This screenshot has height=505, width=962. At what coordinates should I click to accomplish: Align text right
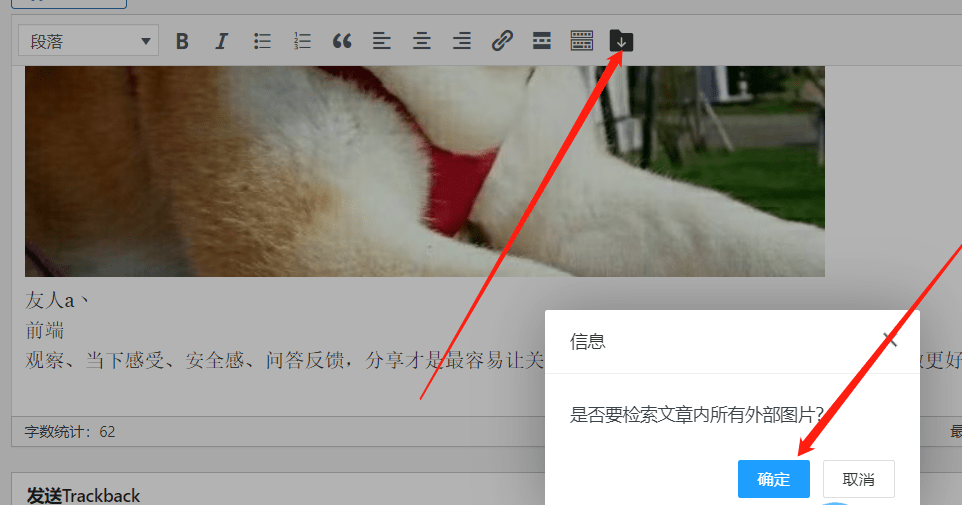pyautogui.click(x=461, y=41)
